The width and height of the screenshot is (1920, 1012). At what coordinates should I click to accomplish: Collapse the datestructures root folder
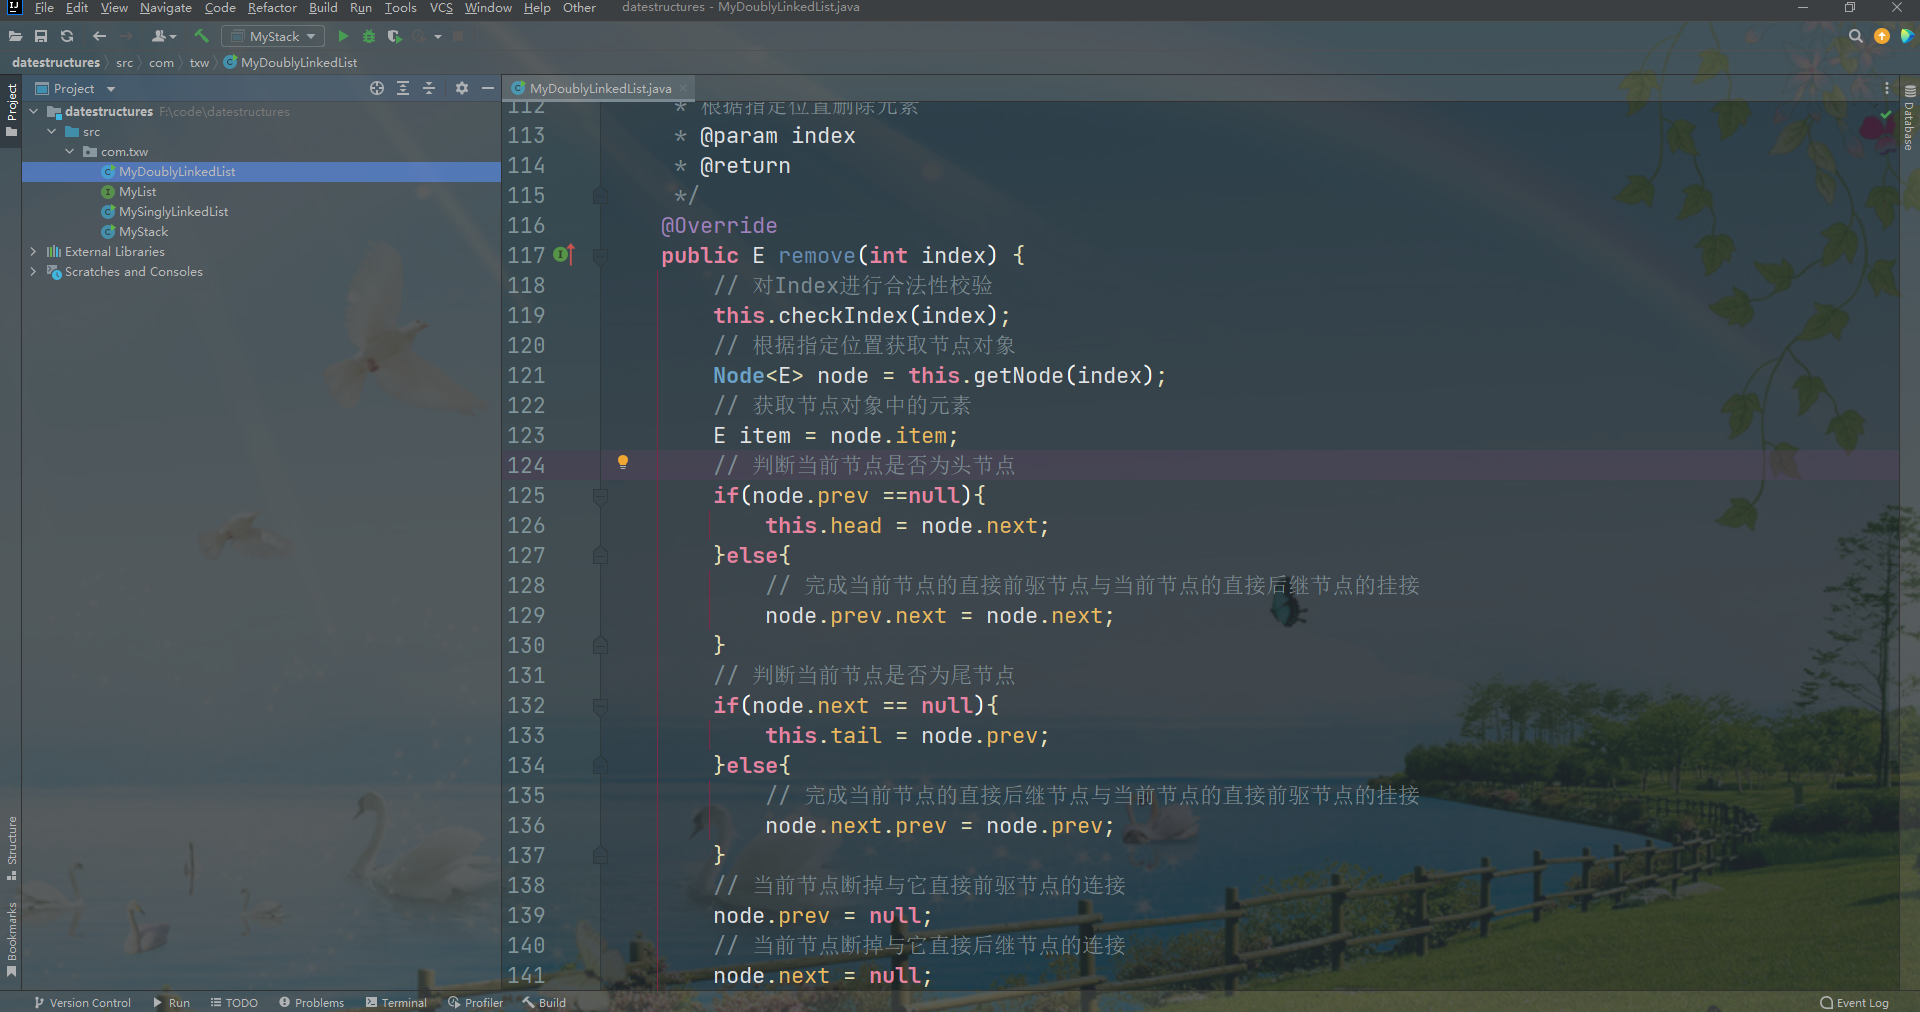click(34, 111)
